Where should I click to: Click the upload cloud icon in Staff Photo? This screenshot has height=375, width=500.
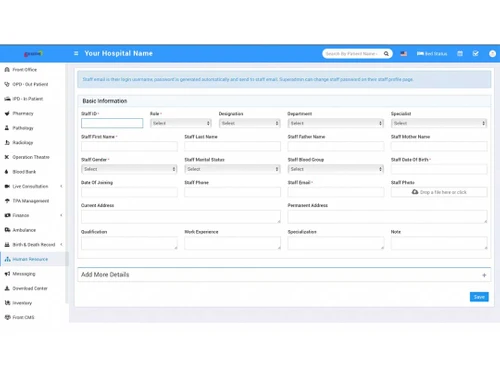point(415,192)
